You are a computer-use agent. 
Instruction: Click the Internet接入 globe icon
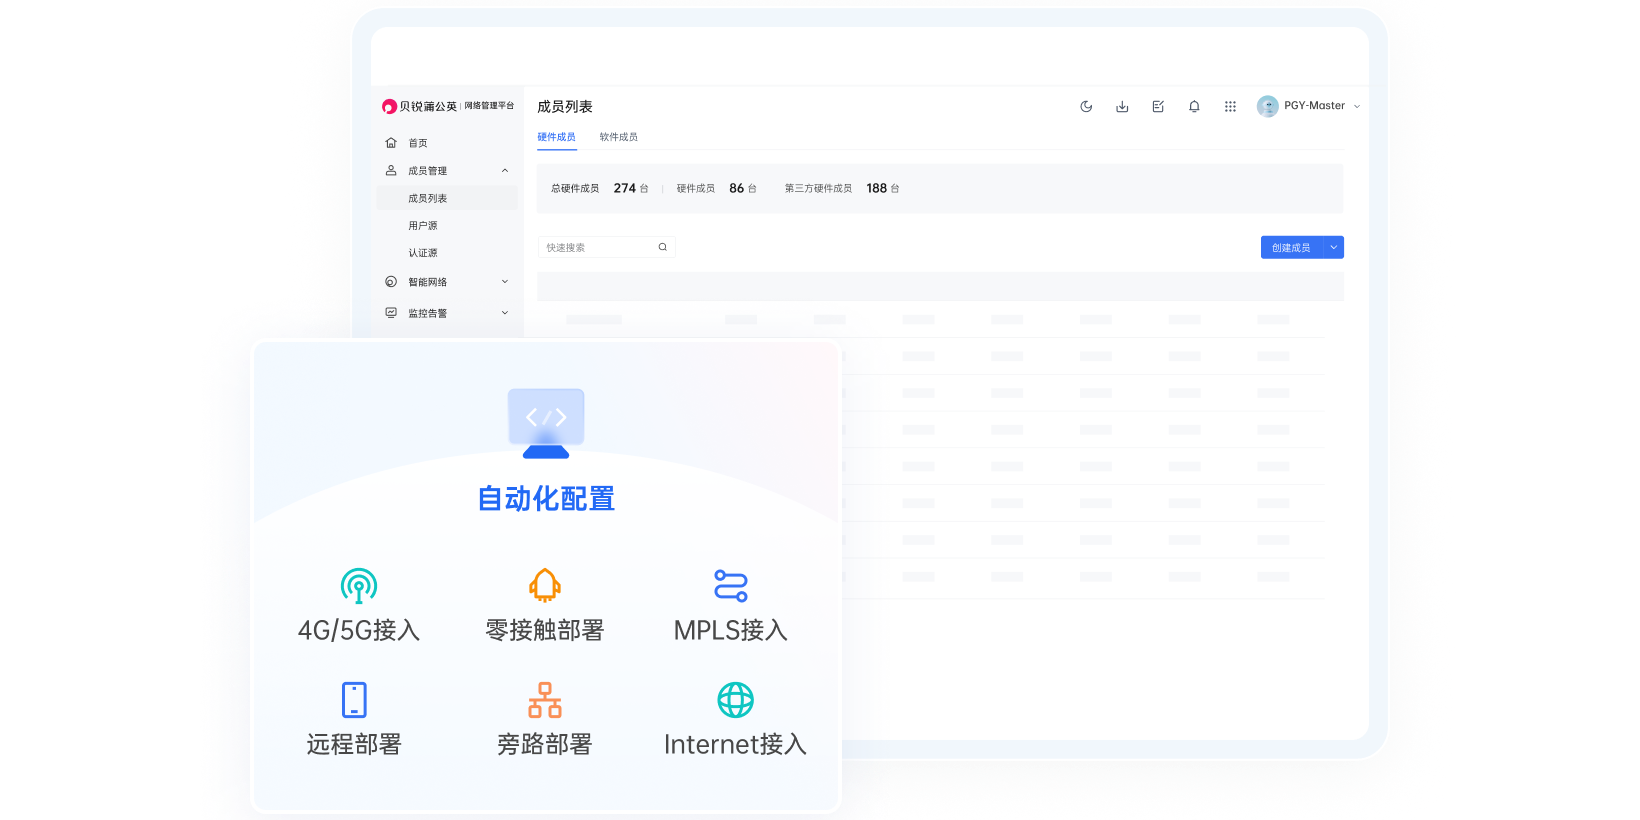tap(735, 700)
